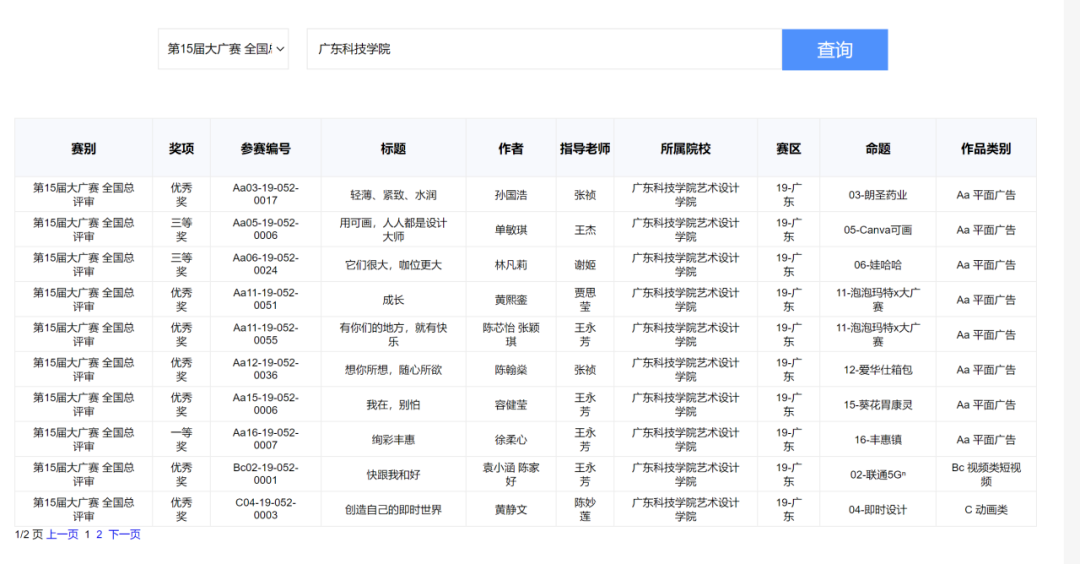
Task: Click category cell Bc 视频类短视频
Action: (x=986, y=474)
